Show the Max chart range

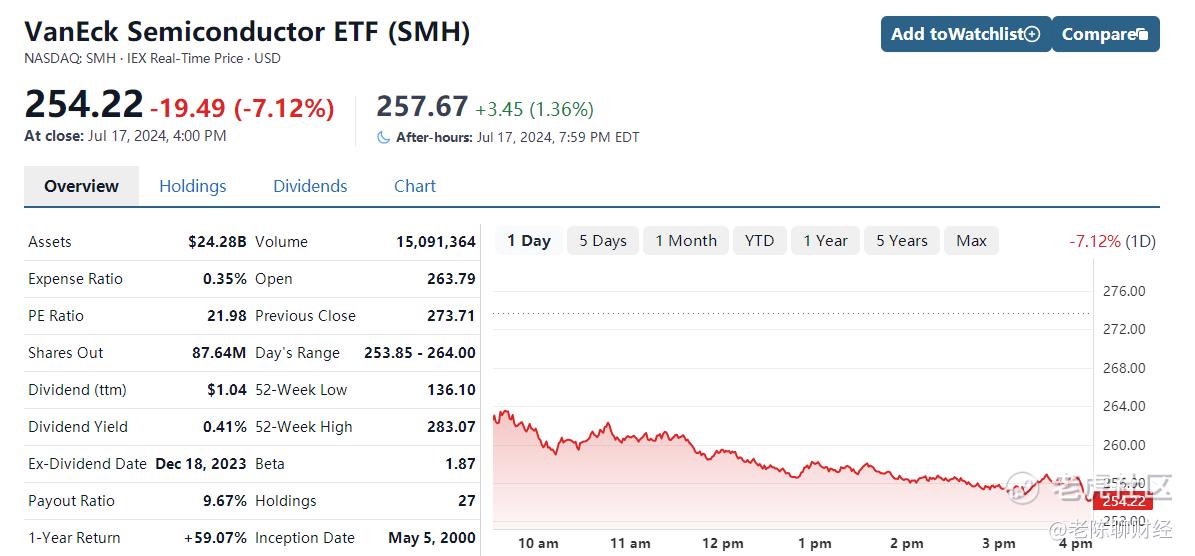click(972, 241)
